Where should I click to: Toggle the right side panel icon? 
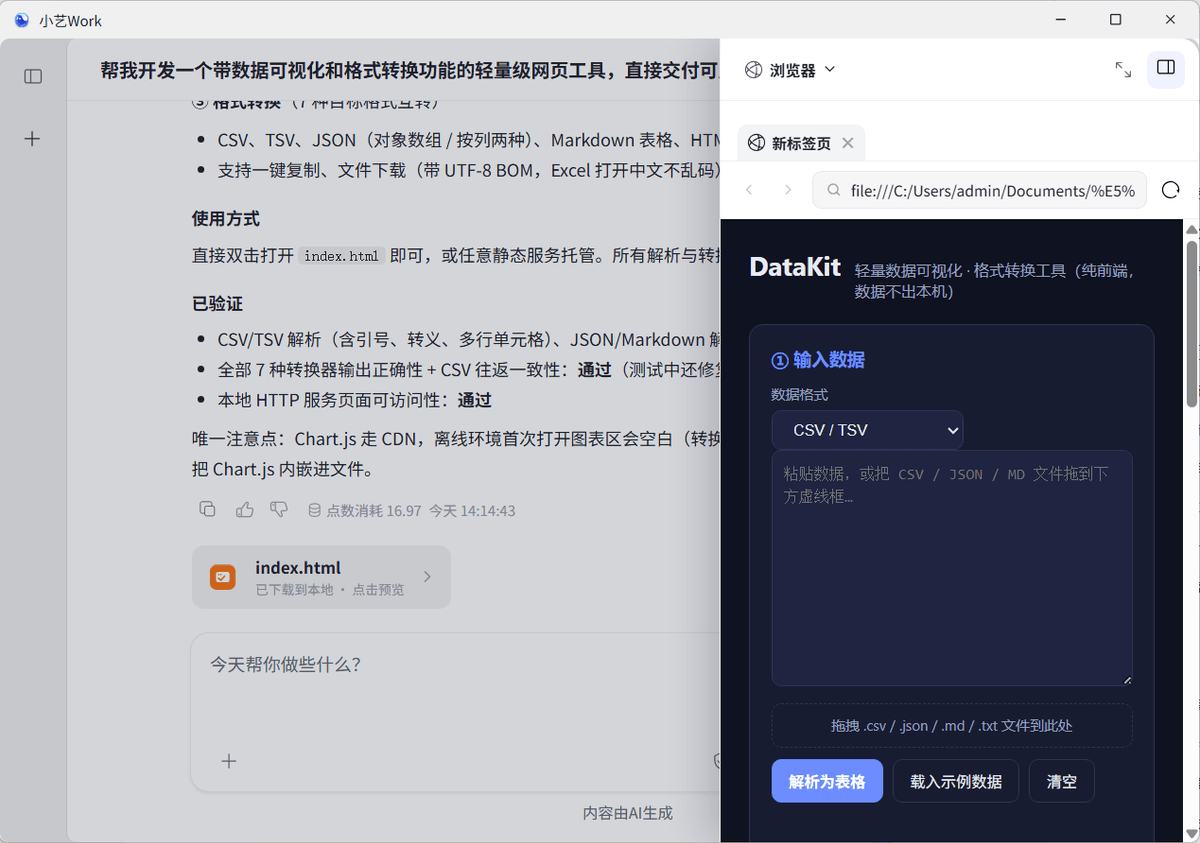[x=1165, y=68]
